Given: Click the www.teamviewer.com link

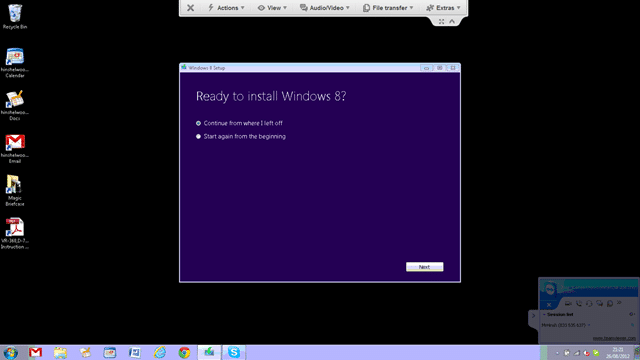Looking at the screenshot, I should pyautogui.click(x=614, y=338).
